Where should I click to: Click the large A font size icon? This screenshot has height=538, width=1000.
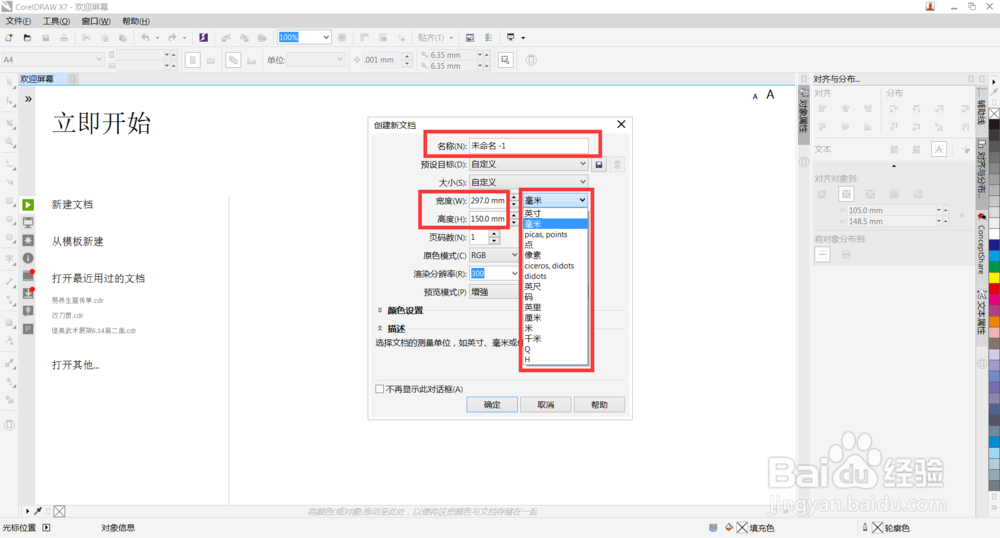coord(770,94)
